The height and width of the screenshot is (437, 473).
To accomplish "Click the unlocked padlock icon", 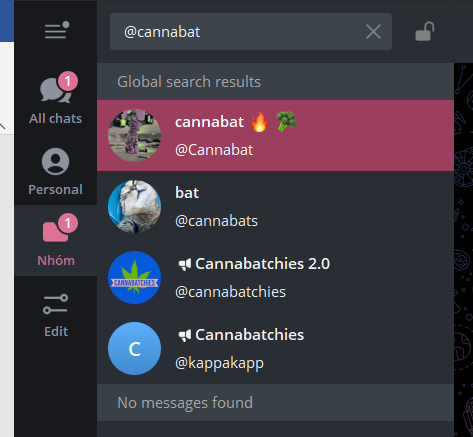I will (x=425, y=32).
